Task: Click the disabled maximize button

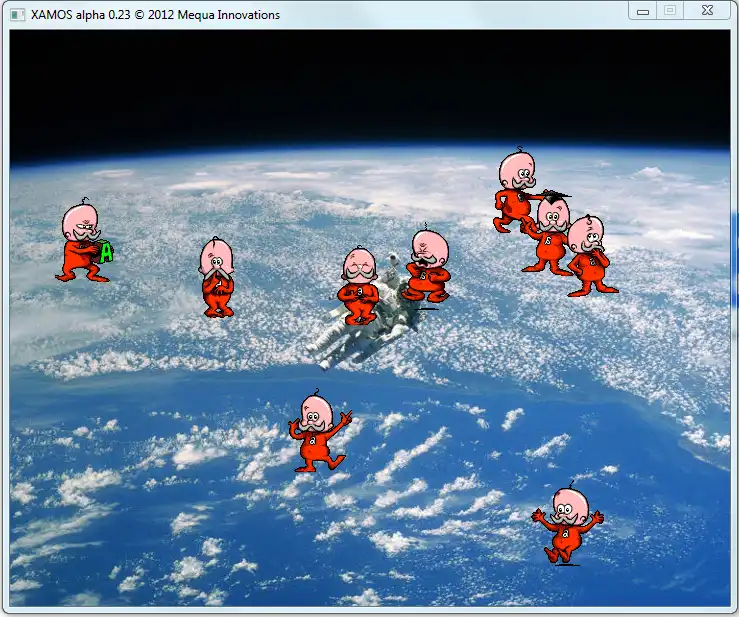Action: pos(670,11)
